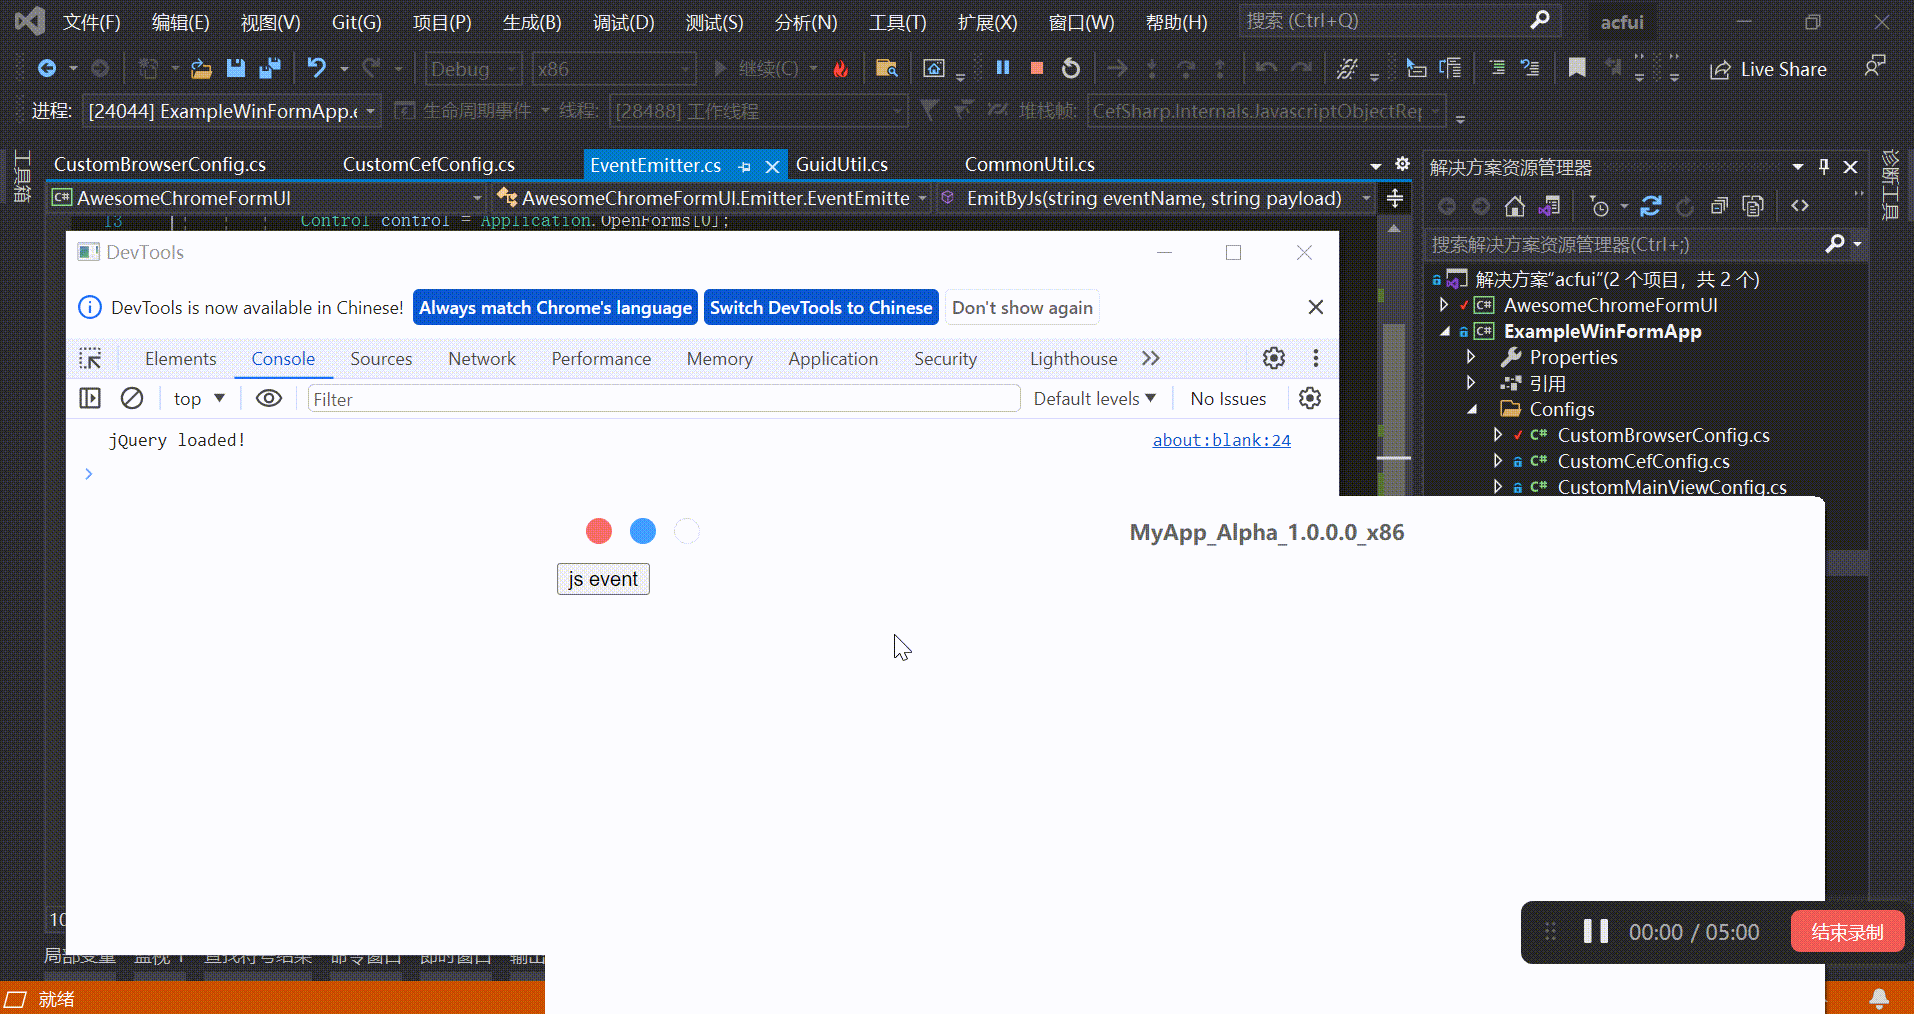This screenshot has width=1914, height=1014.
Task: Pause debugging with the Break All icon
Action: (x=1003, y=68)
